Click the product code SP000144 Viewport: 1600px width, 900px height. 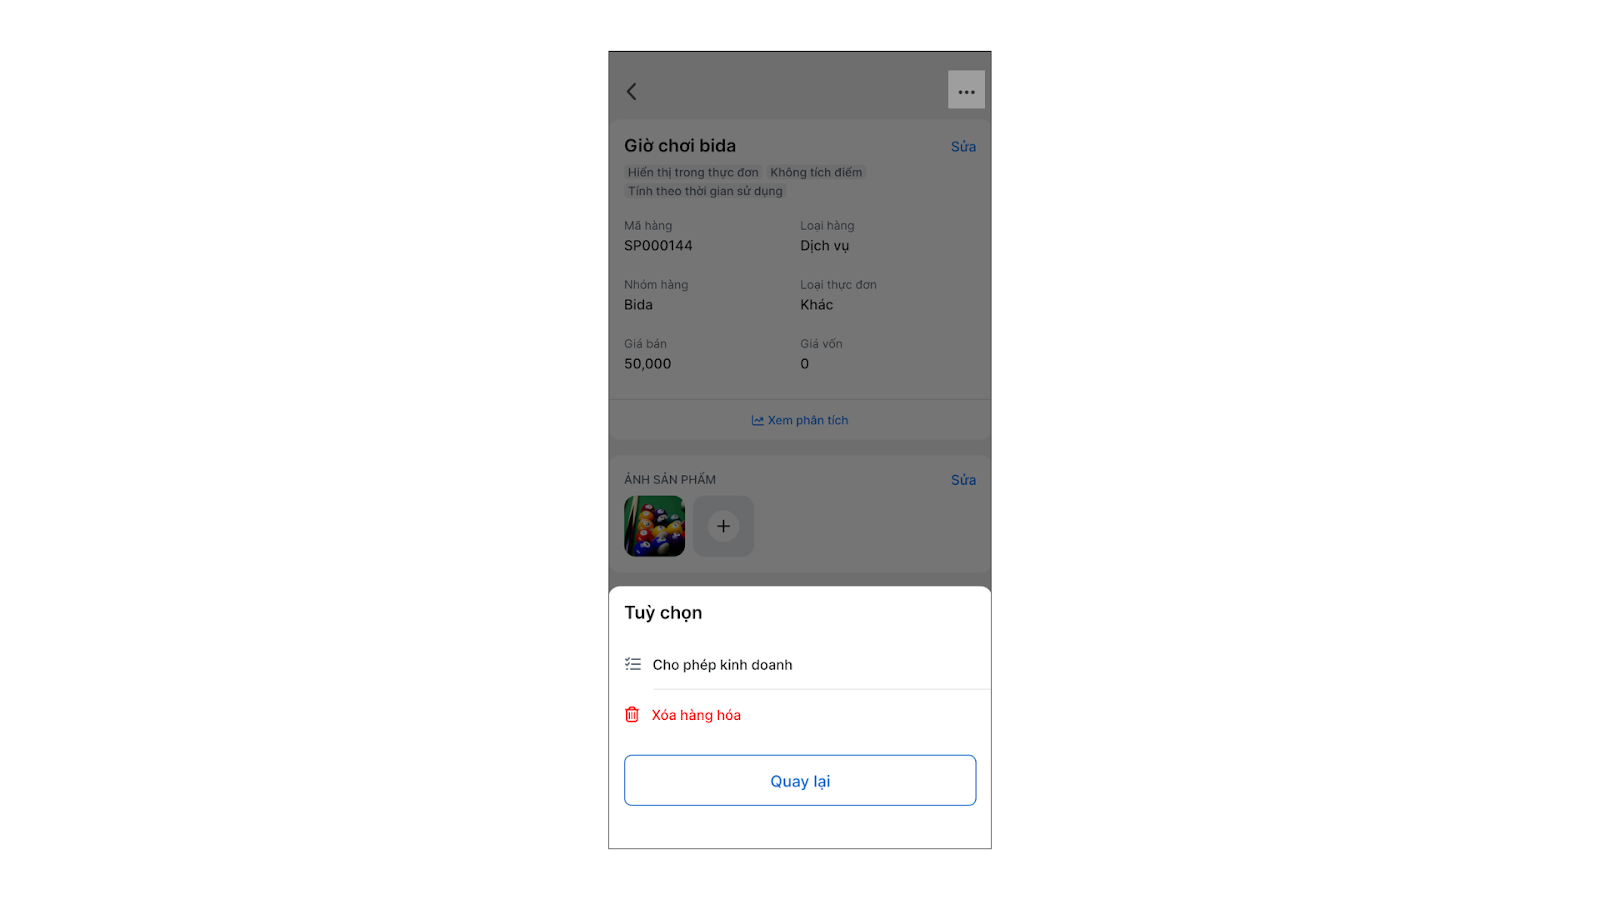pos(658,245)
